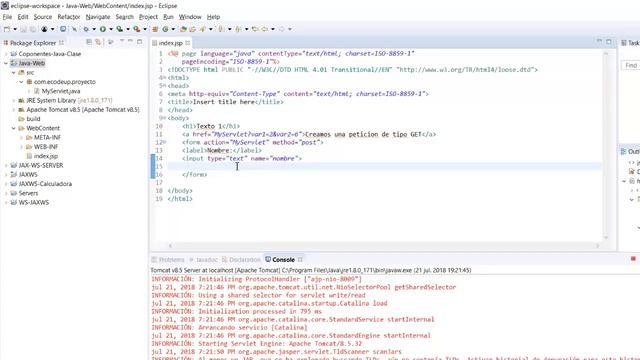Collapse the html code fold at line 4
640x360 pixels.
(164, 78)
